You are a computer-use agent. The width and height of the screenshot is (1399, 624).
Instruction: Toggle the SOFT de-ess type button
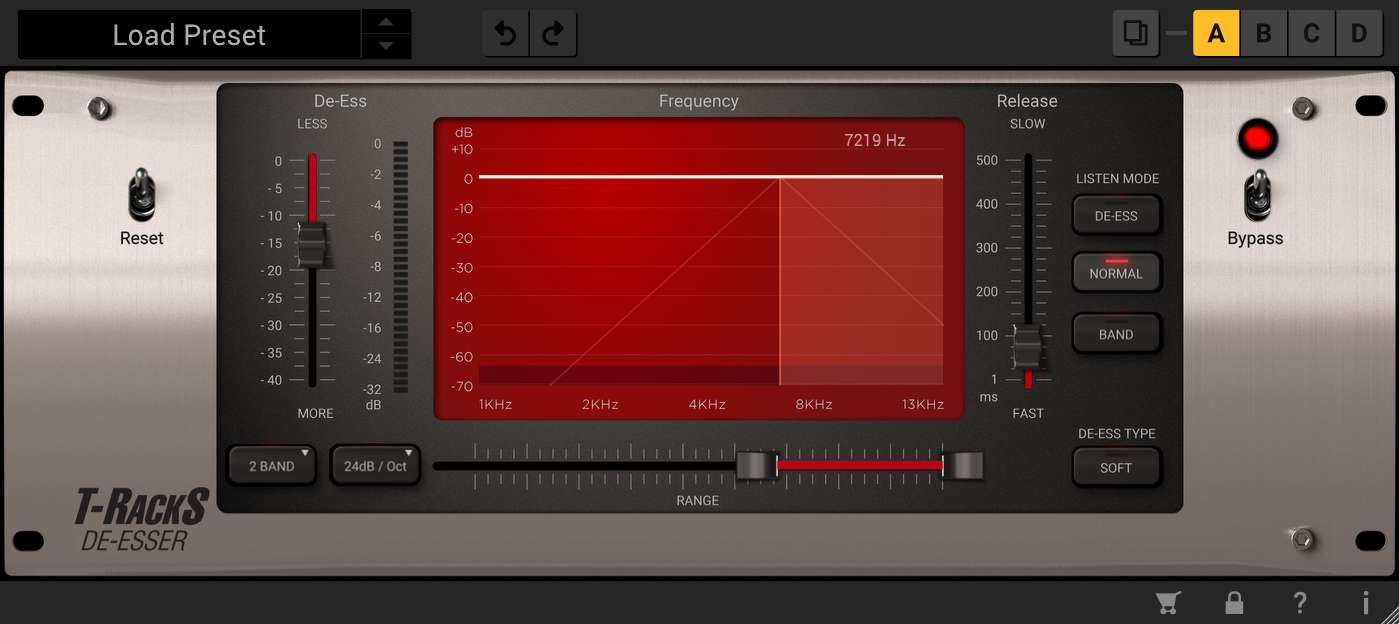1116,467
